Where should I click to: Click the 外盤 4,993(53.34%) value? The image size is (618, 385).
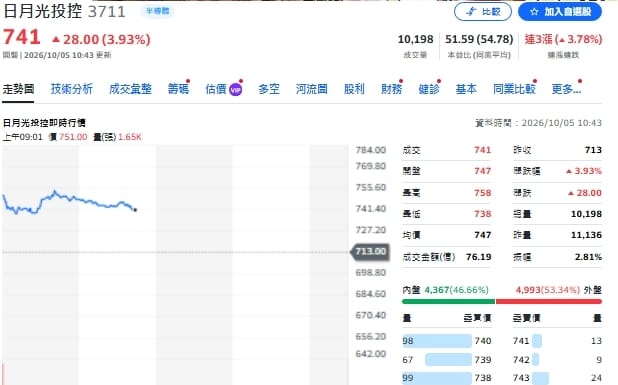(547, 290)
